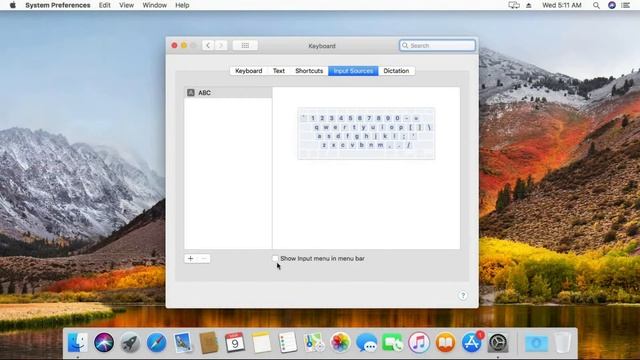
Task: Select the ABC input source row
Action: tap(228, 93)
